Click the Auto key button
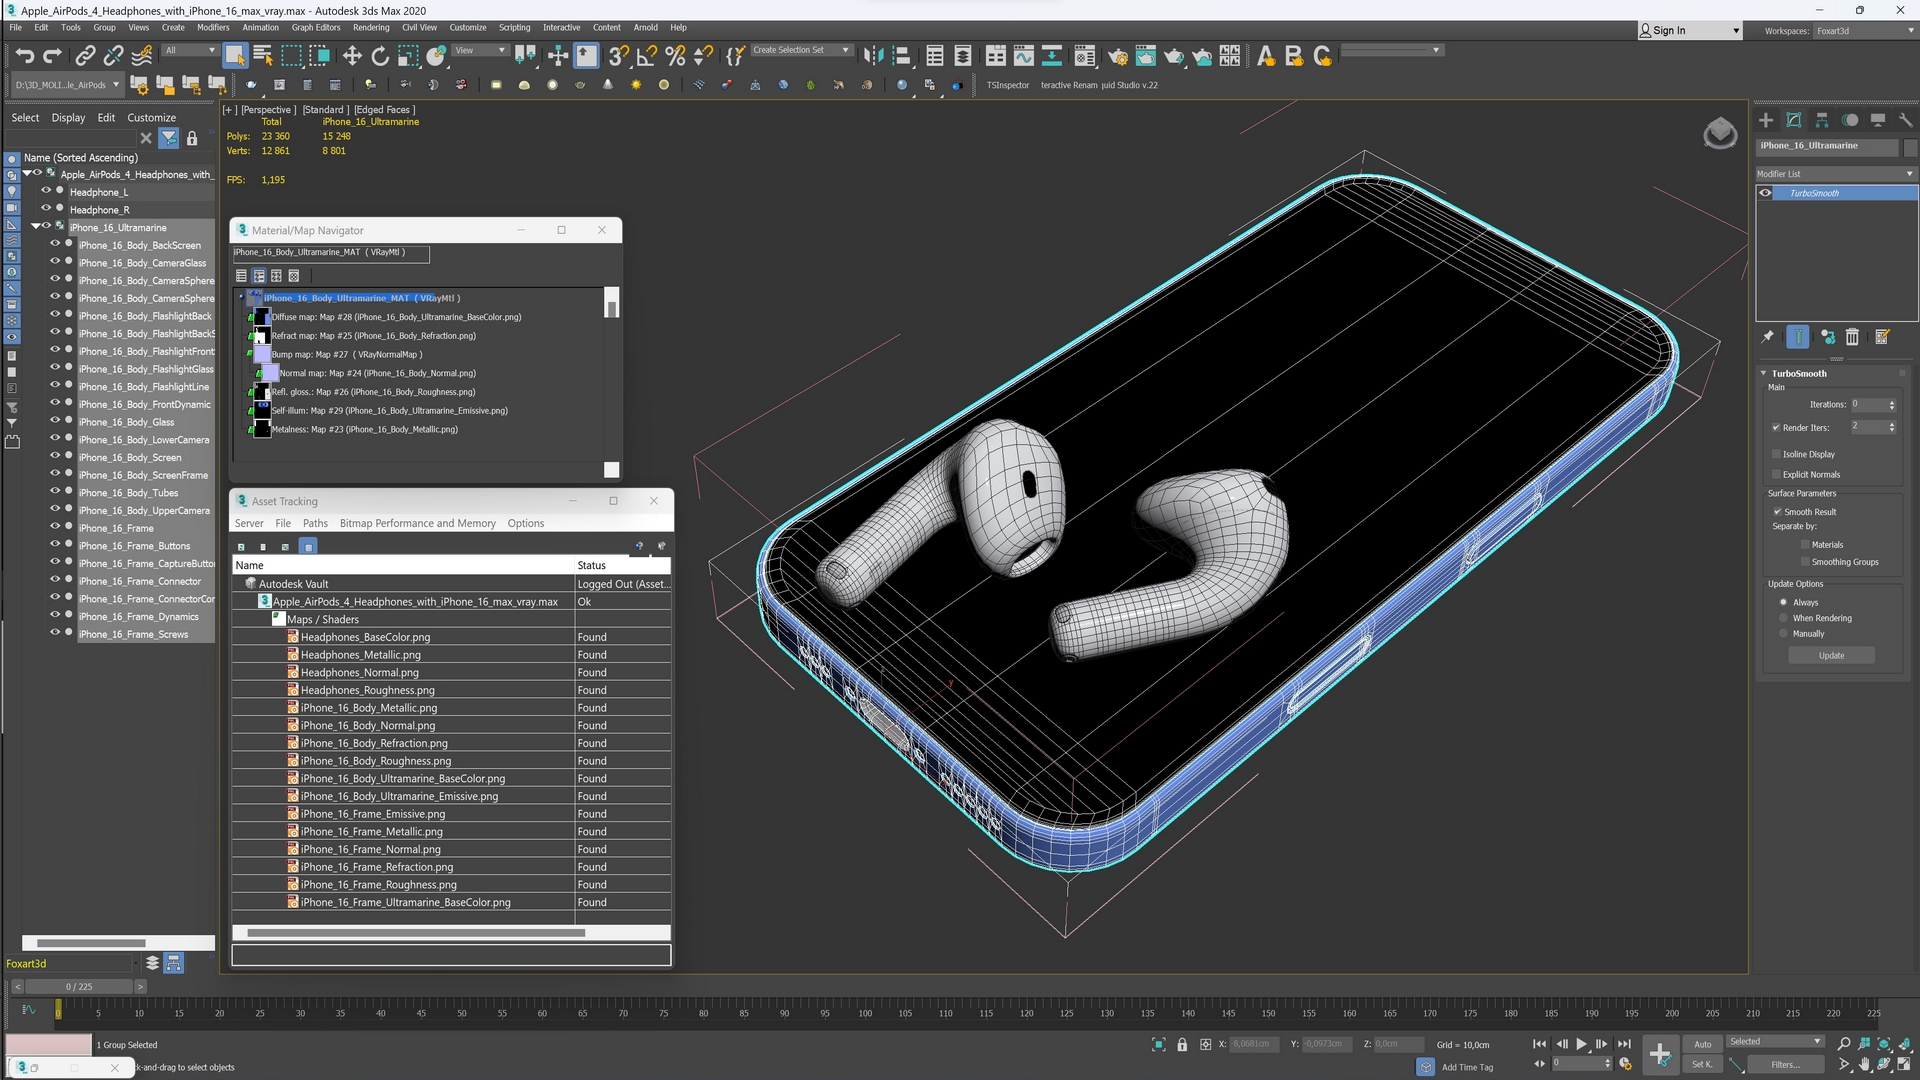The width and height of the screenshot is (1920, 1080). [1702, 1044]
